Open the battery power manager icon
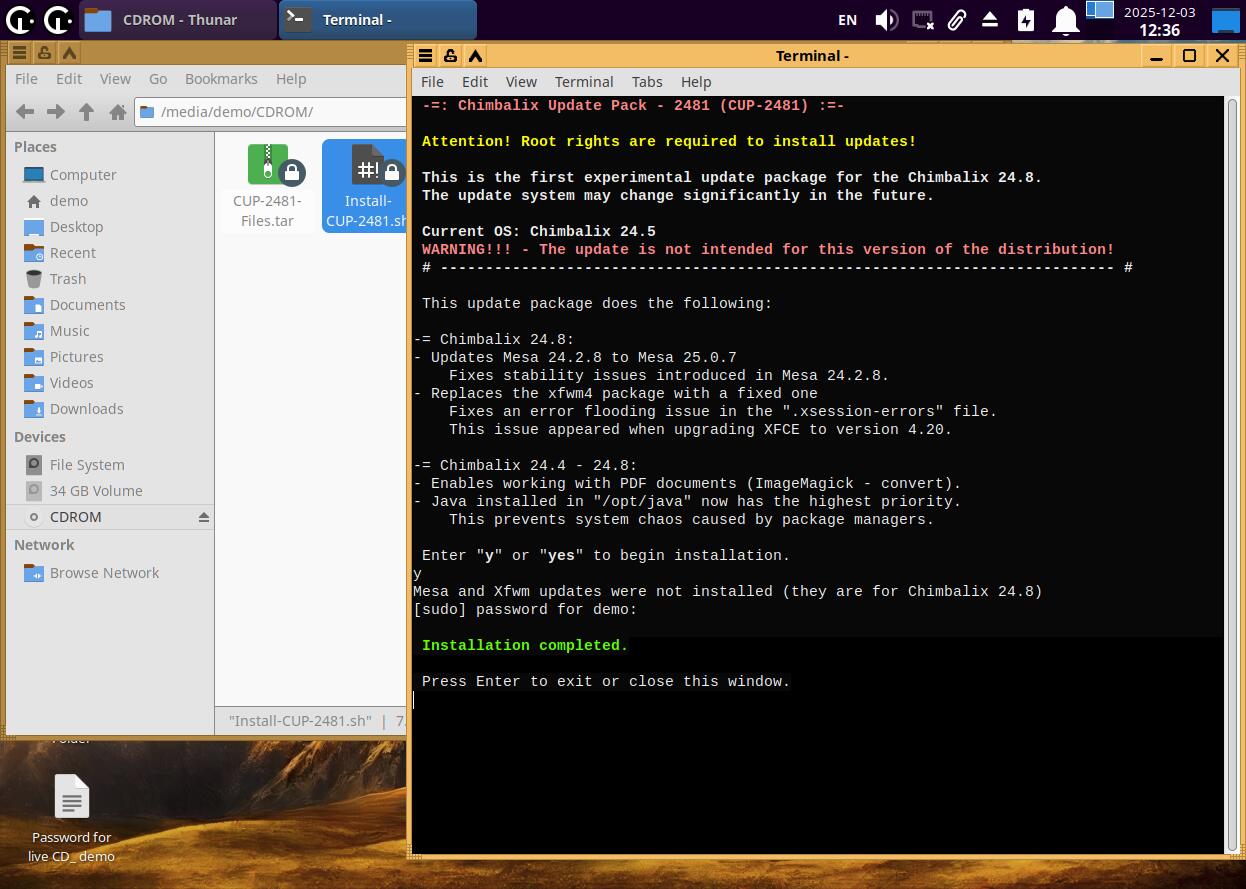The image size is (1246, 889). coord(1026,19)
